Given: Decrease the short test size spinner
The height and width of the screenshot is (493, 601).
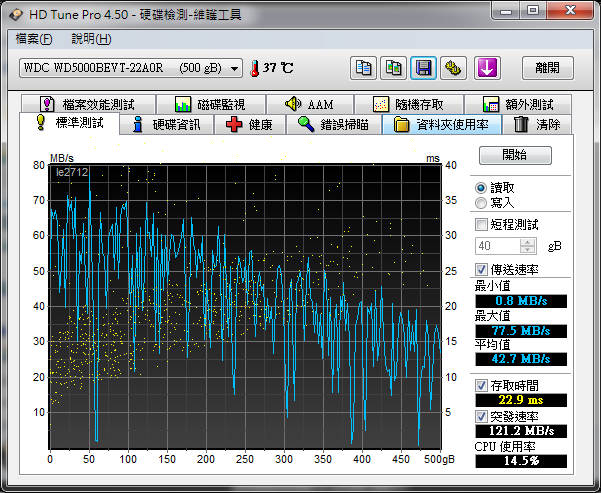Looking at the screenshot, I should 528,250.
